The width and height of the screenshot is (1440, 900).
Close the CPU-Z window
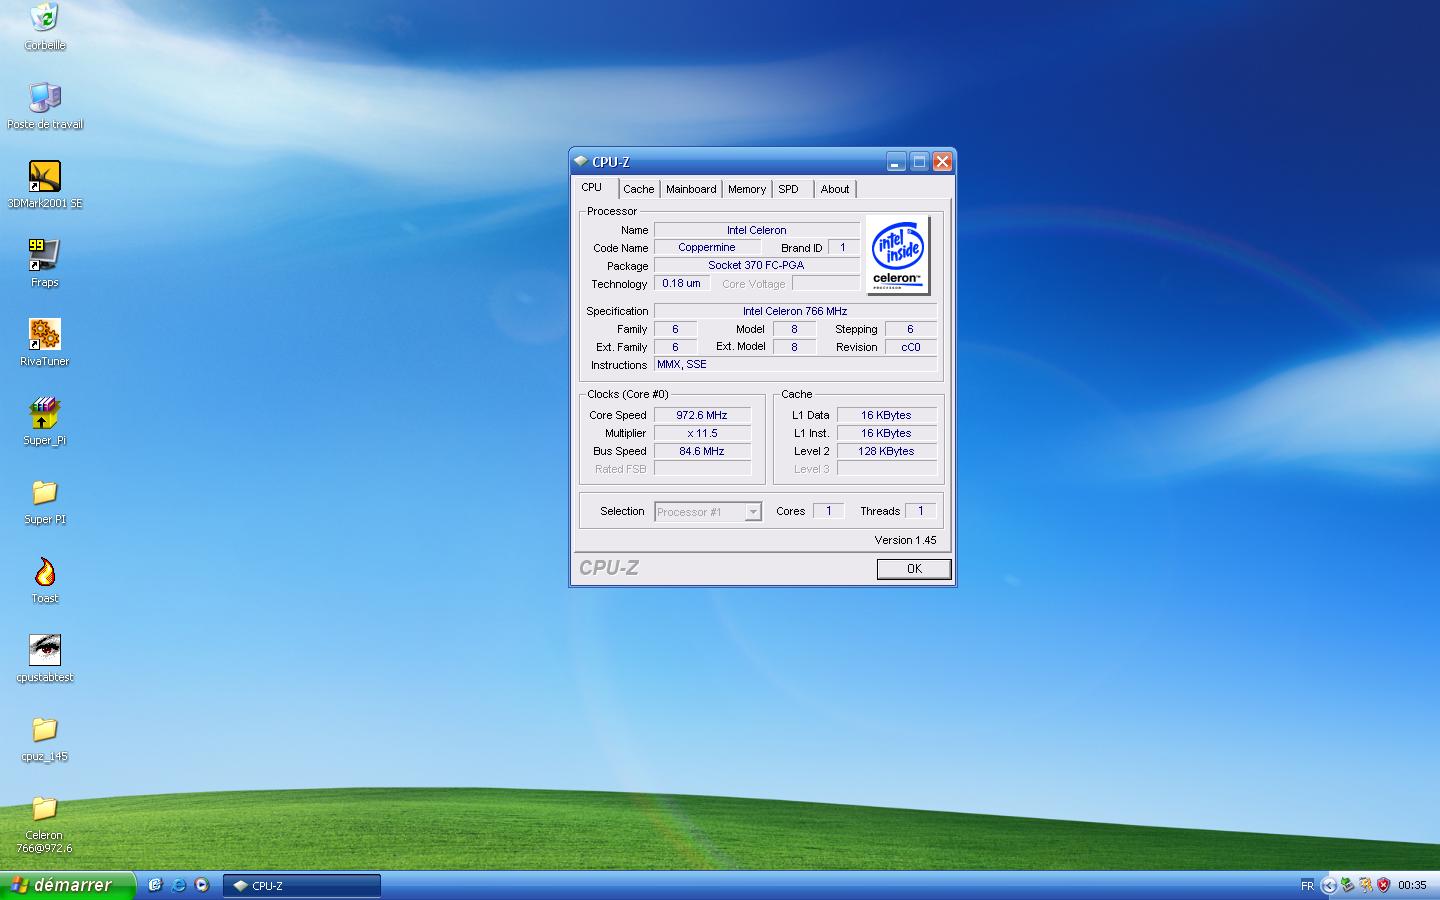tap(942, 161)
